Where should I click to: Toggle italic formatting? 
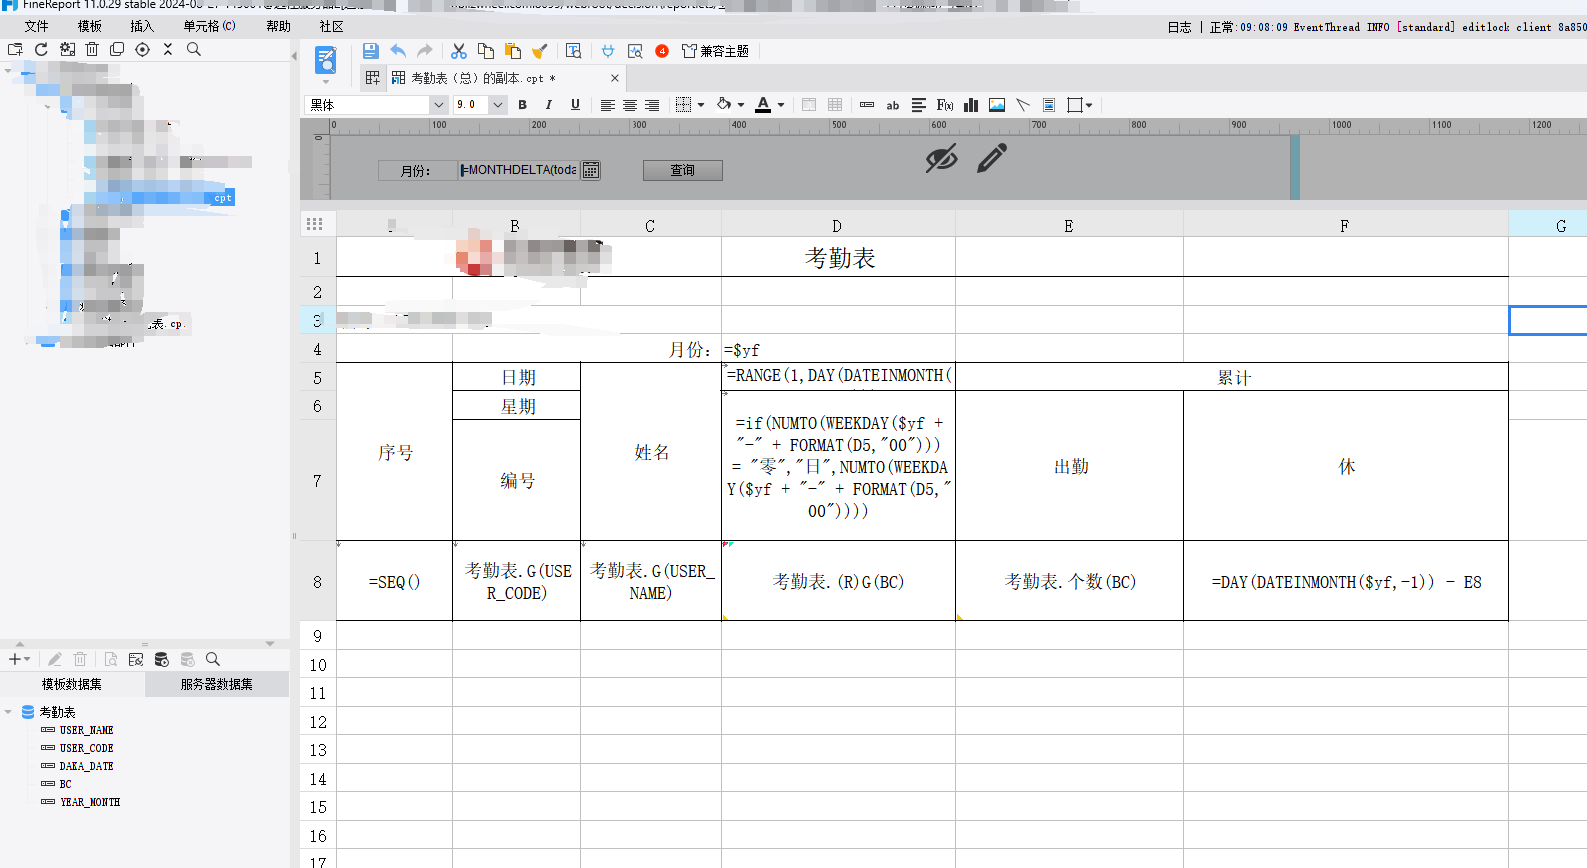pyautogui.click(x=548, y=105)
